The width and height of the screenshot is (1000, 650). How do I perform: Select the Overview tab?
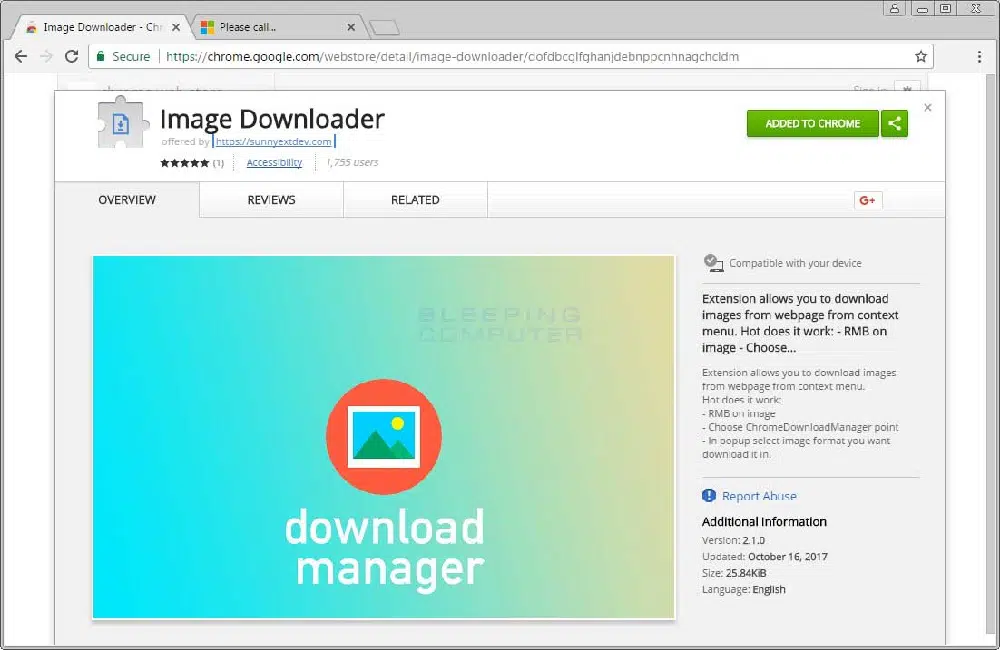(127, 200)
